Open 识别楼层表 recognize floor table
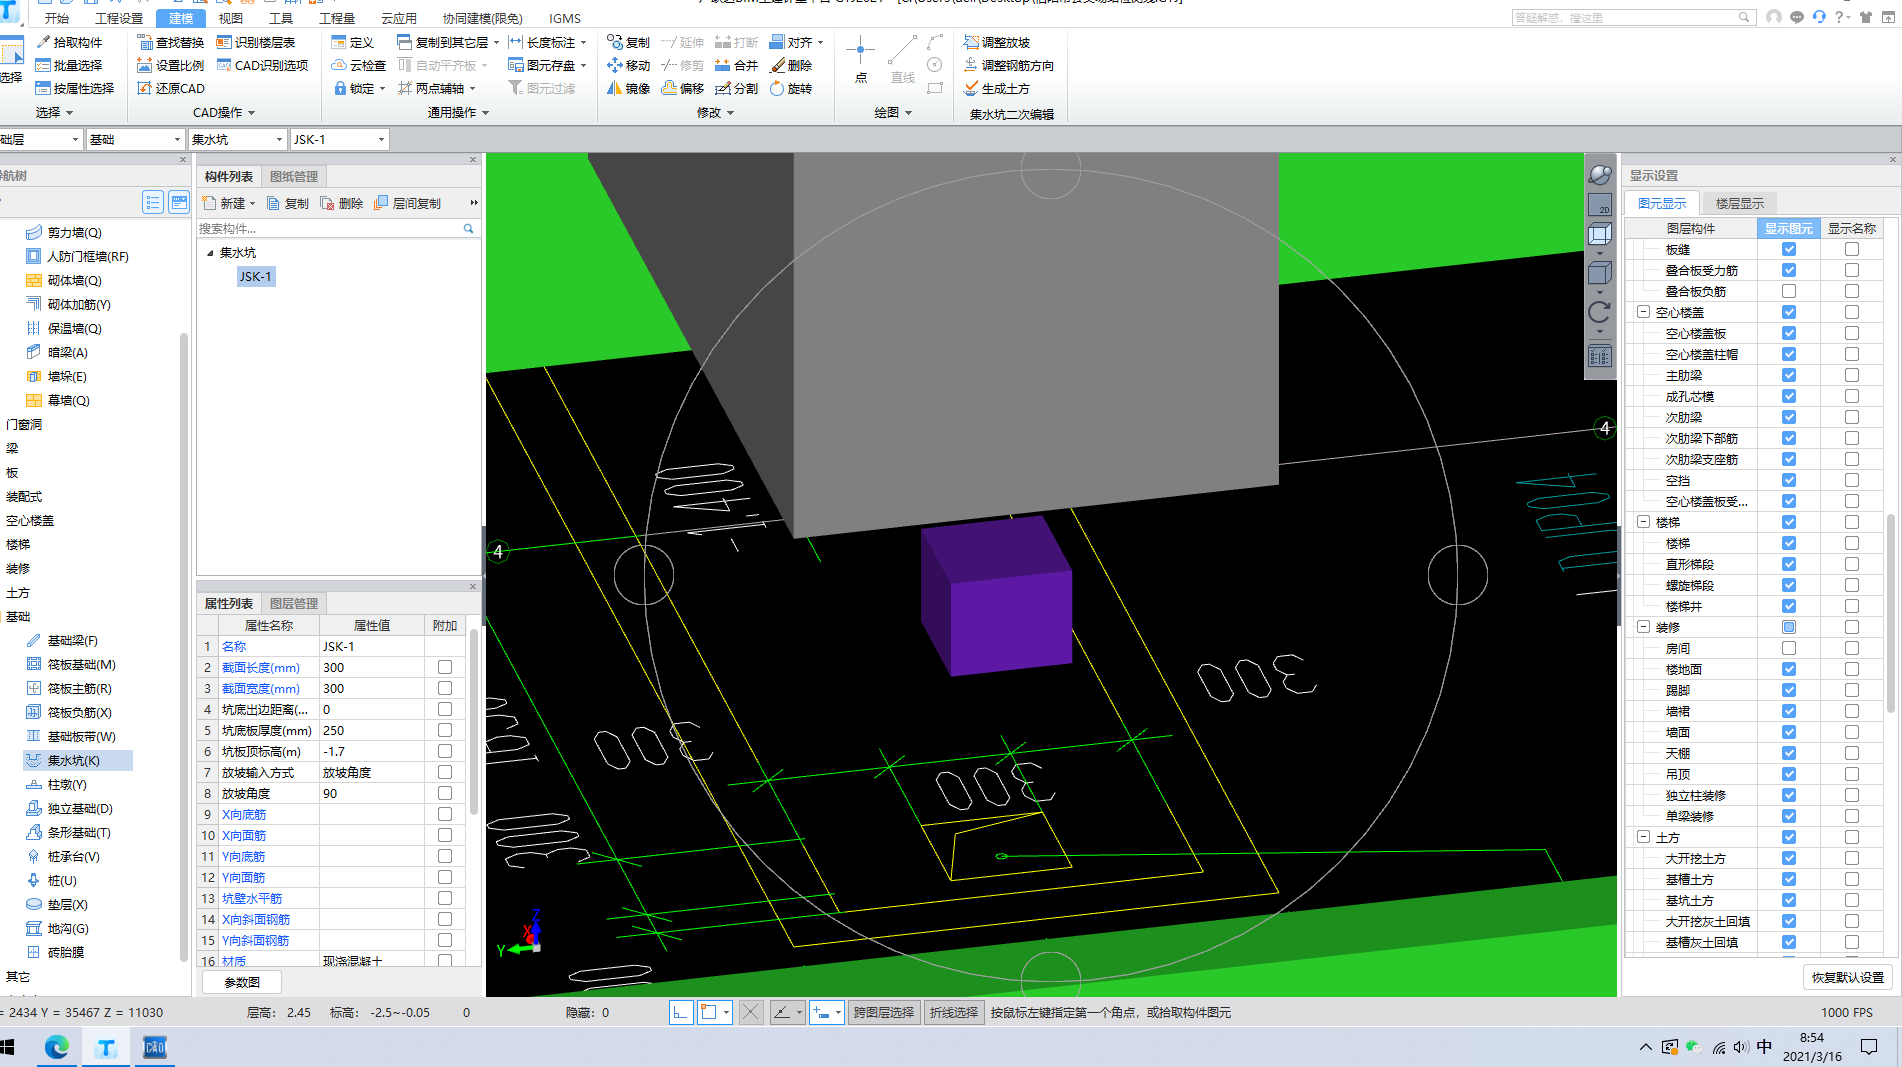The width and height of the screenshot is (1902, 1067). coord(256,42)
